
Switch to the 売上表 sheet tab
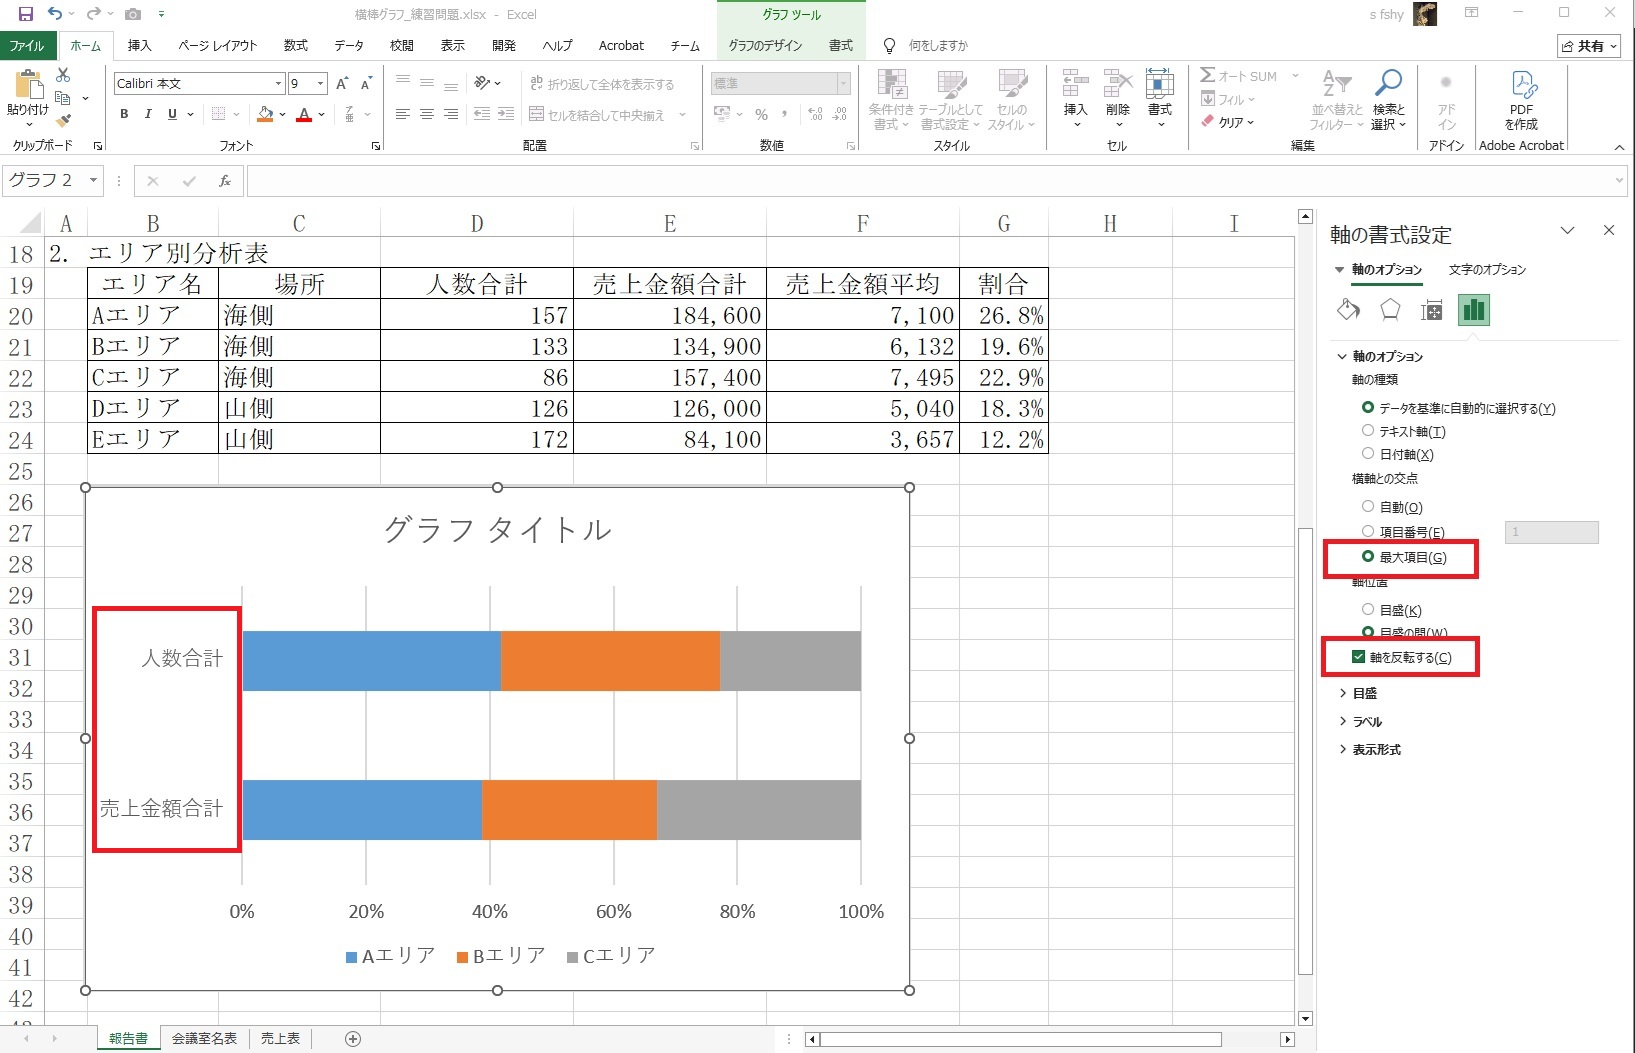280,1038
